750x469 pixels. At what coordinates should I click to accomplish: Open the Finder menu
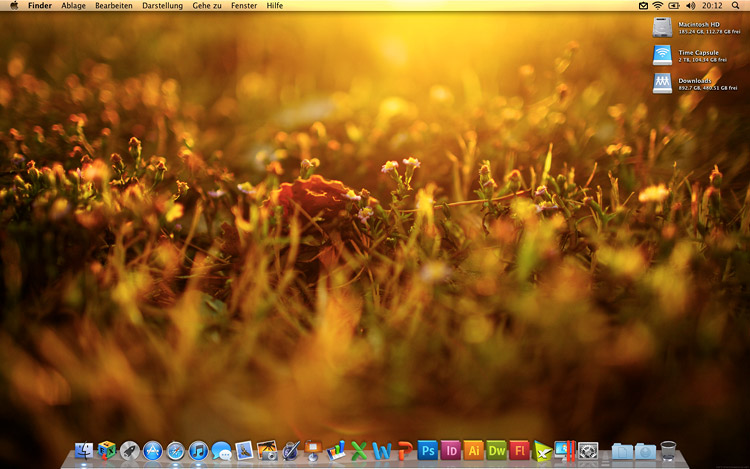(40, 5)
